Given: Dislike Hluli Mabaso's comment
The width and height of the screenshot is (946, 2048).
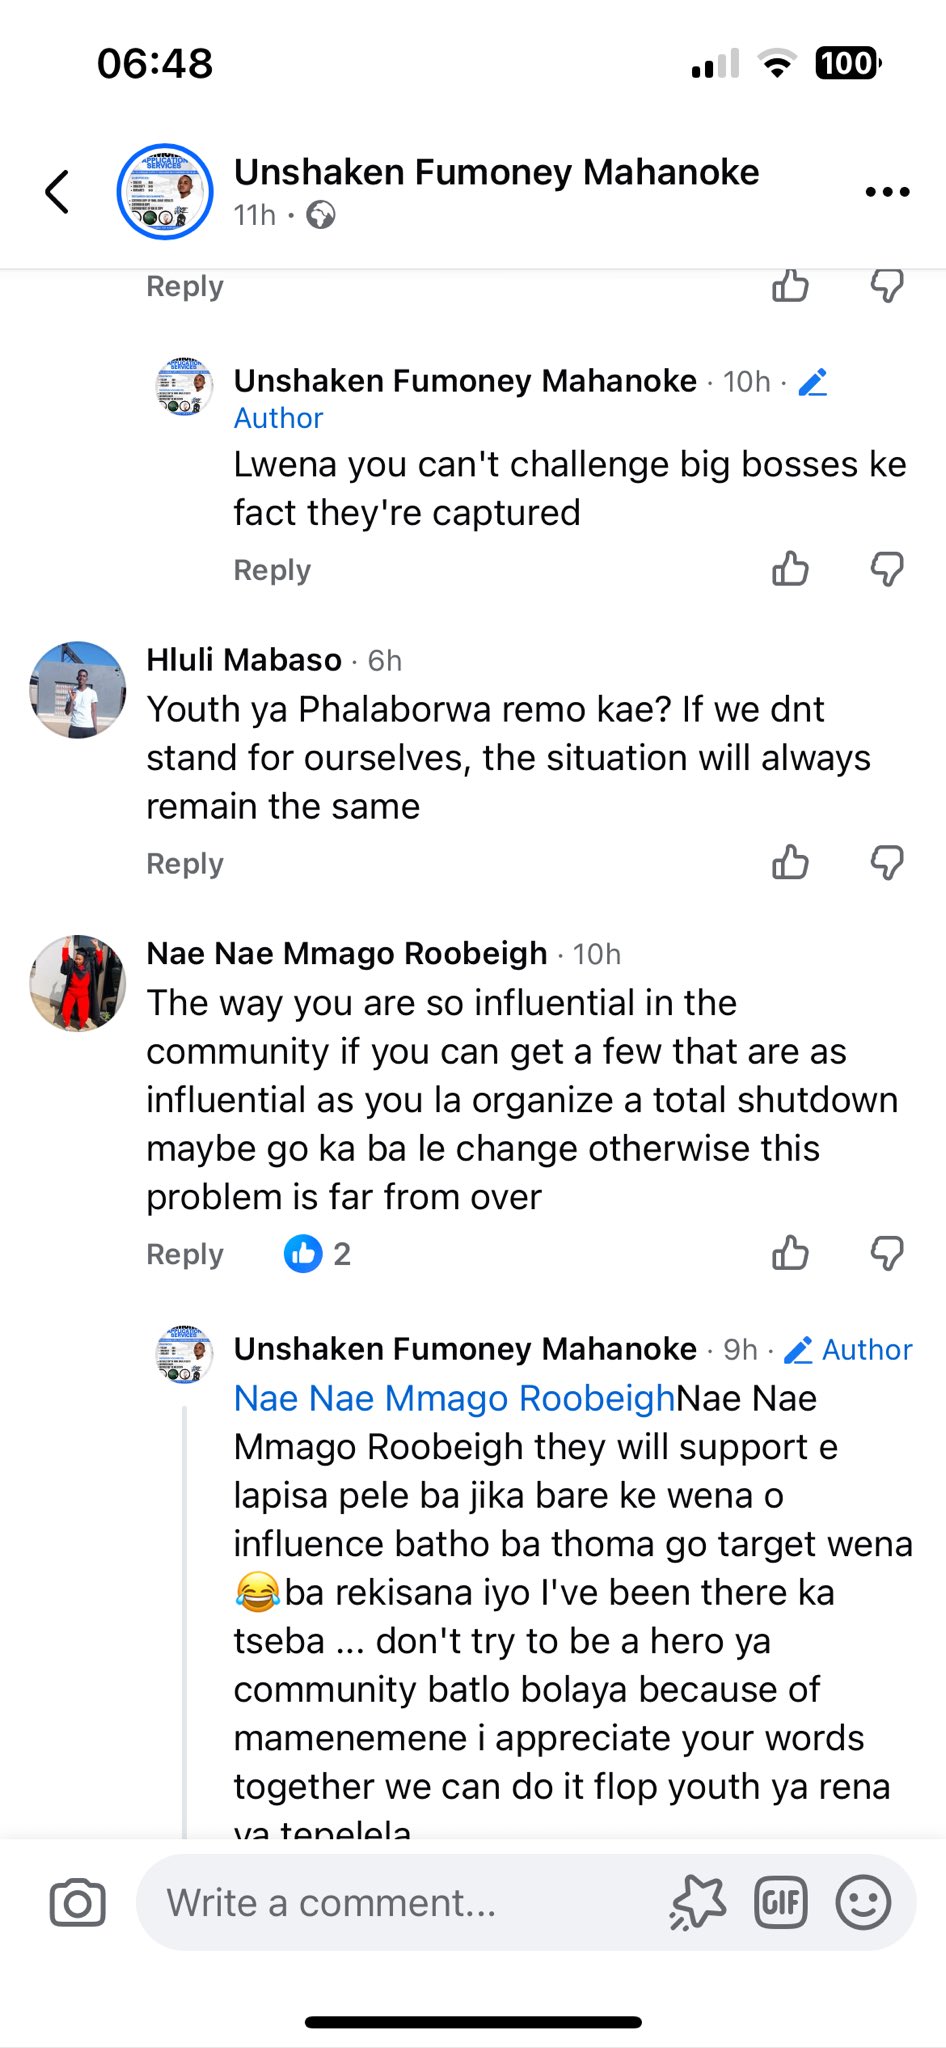Looking at the screenshot, I should (x=887, y=862).
